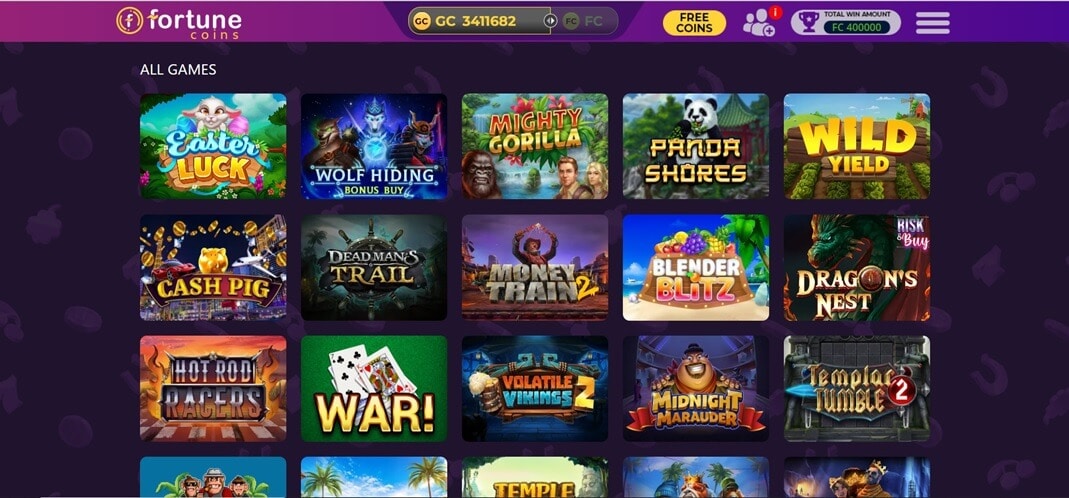1069x498 pixels.
Task: Toggle the GC/FC currency switch arrow
Action: click(x=550, y=21)
